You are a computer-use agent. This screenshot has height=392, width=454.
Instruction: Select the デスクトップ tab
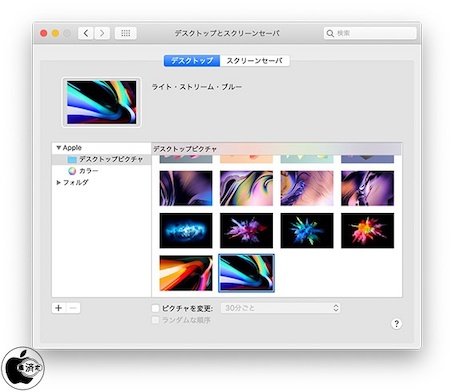pyautogui.click(x=192, y=61)
